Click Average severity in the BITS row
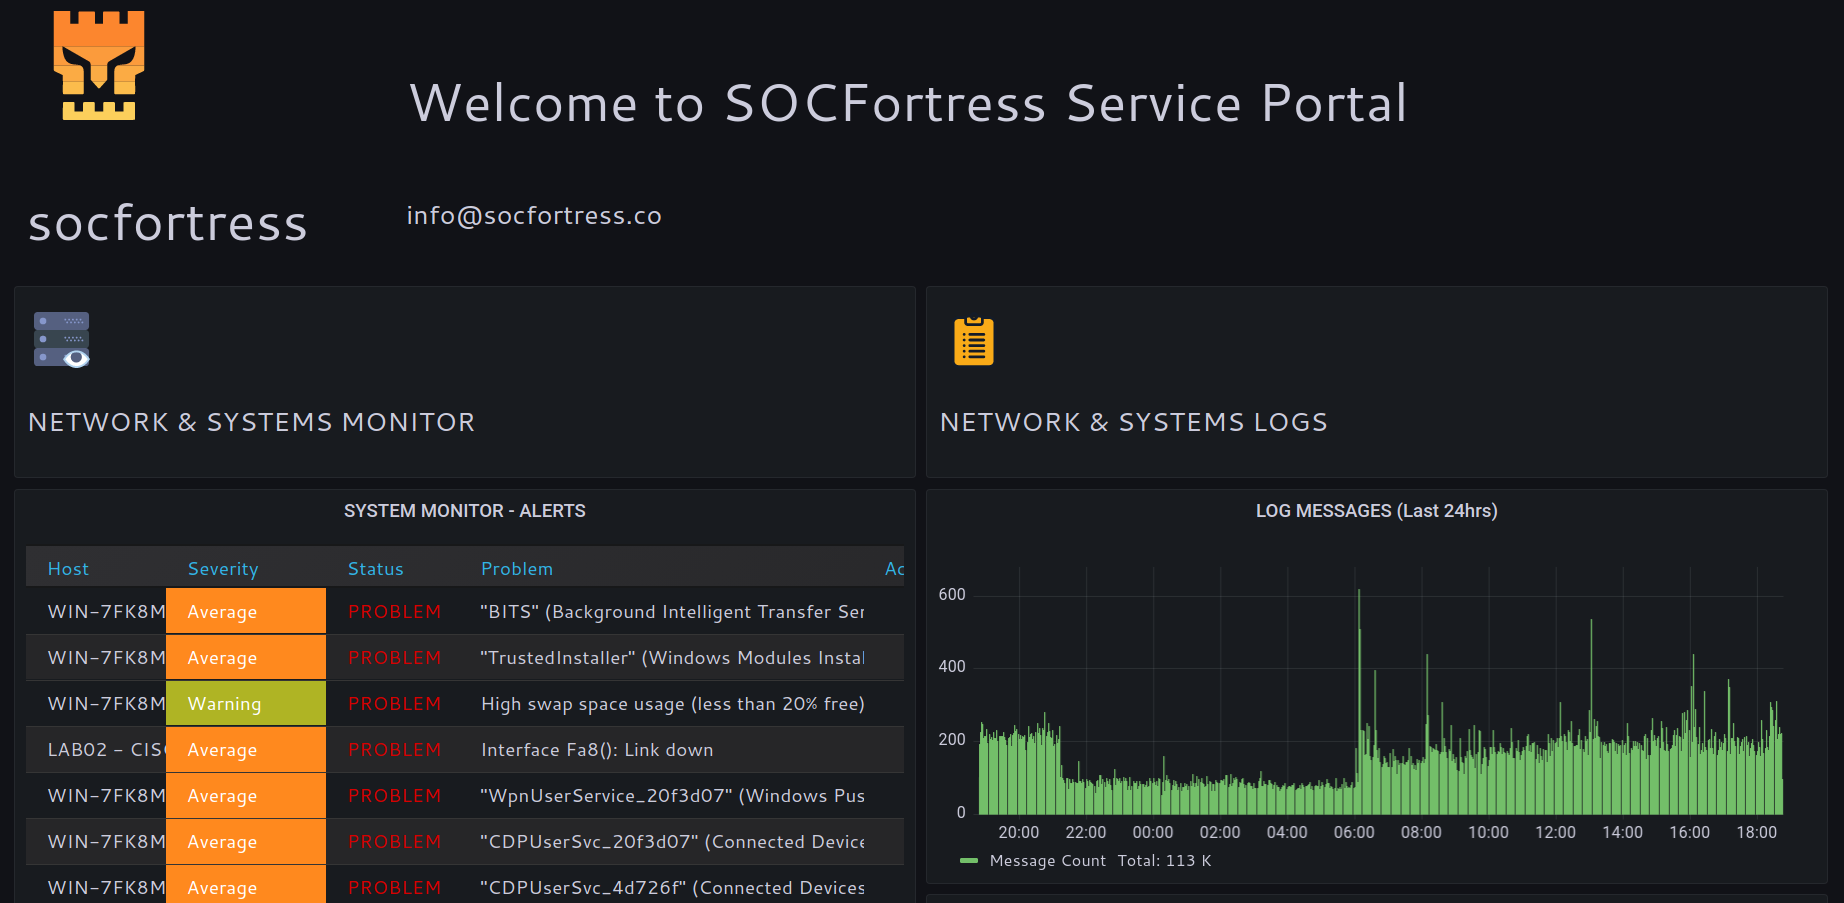Screen dimensions: 1844x903 pyautogui.click(x=246, y=611)
